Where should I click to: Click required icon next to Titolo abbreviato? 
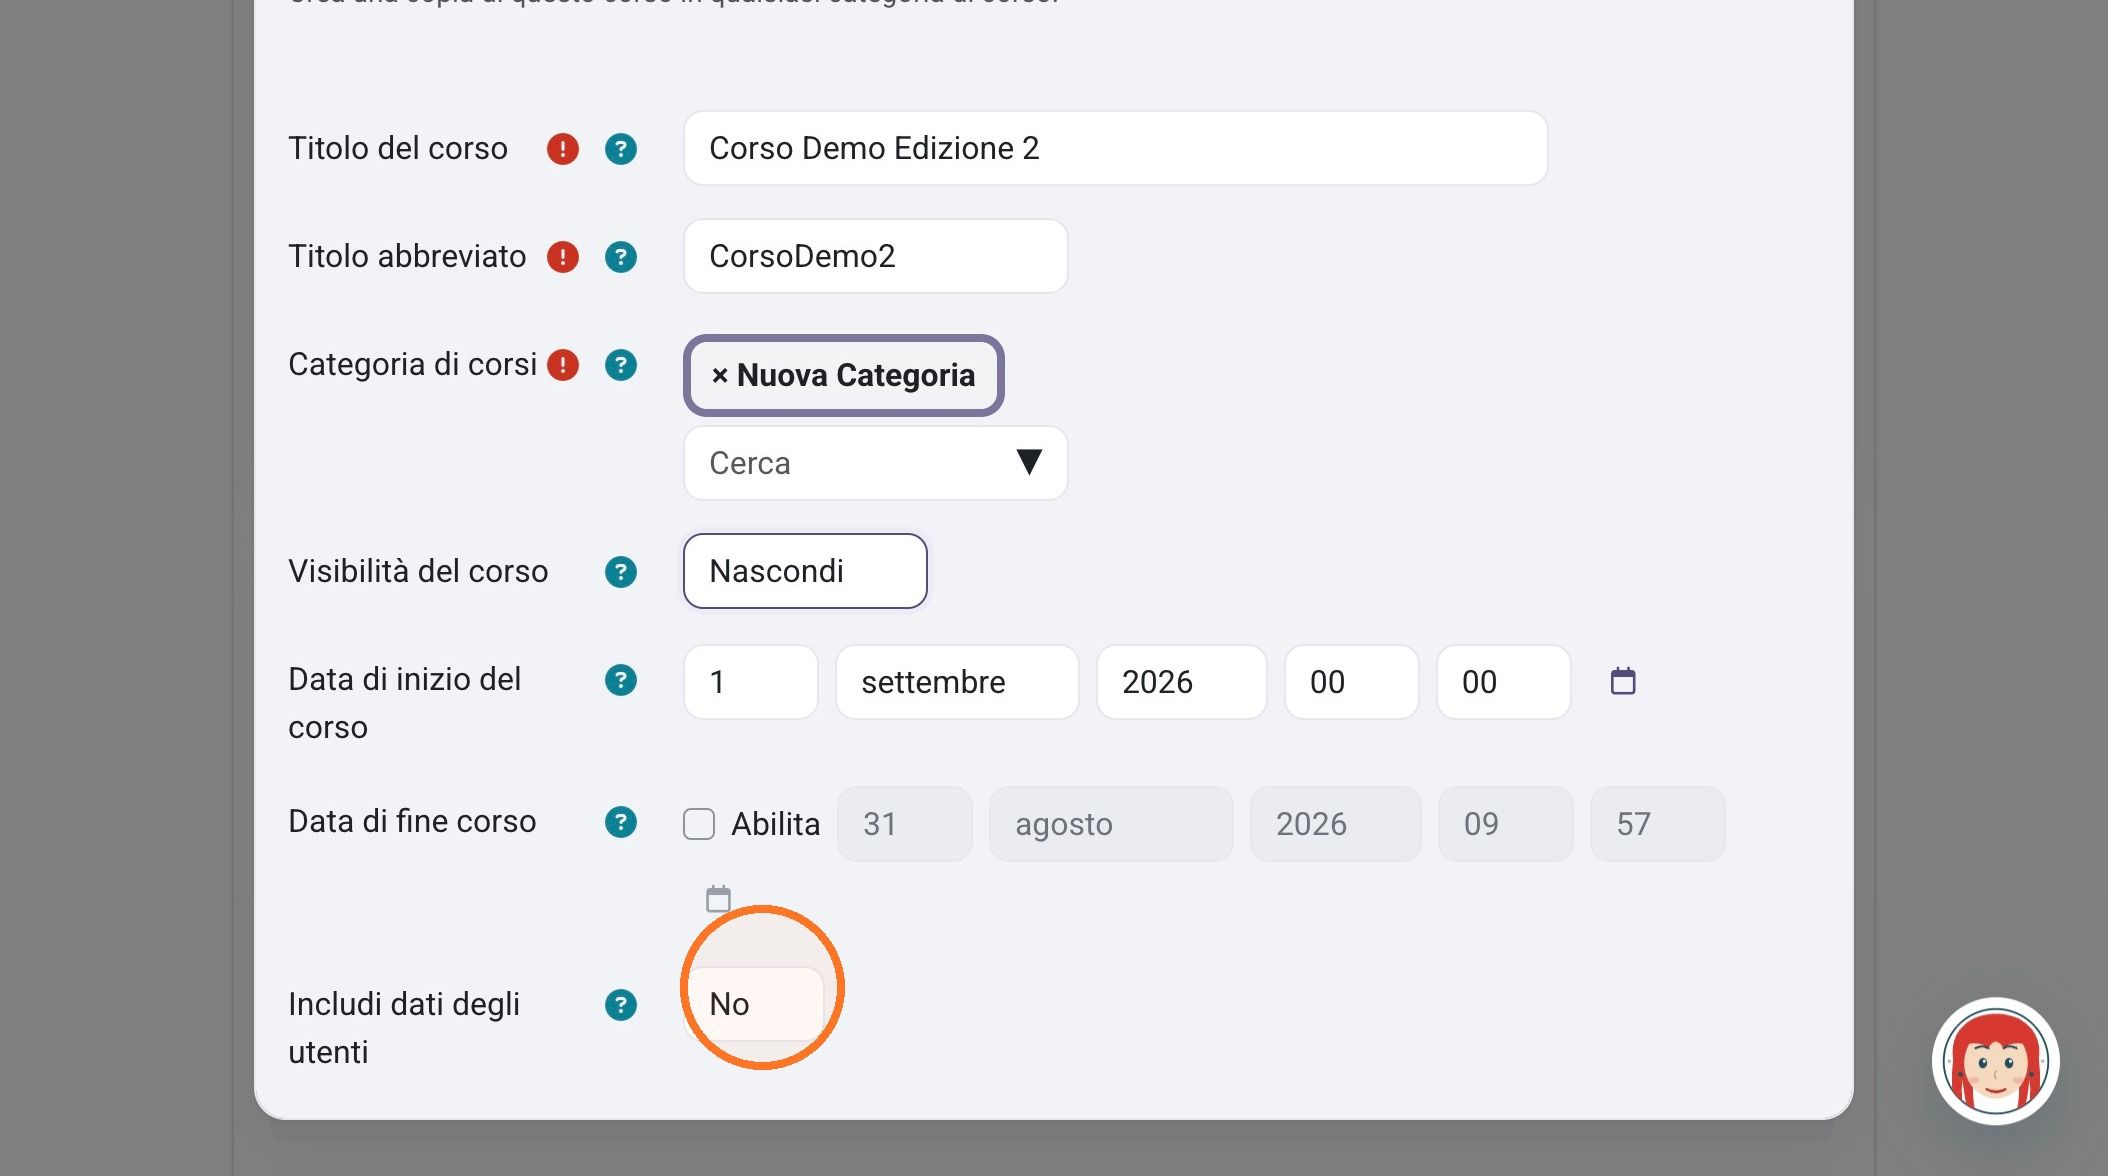coord(563,257)
